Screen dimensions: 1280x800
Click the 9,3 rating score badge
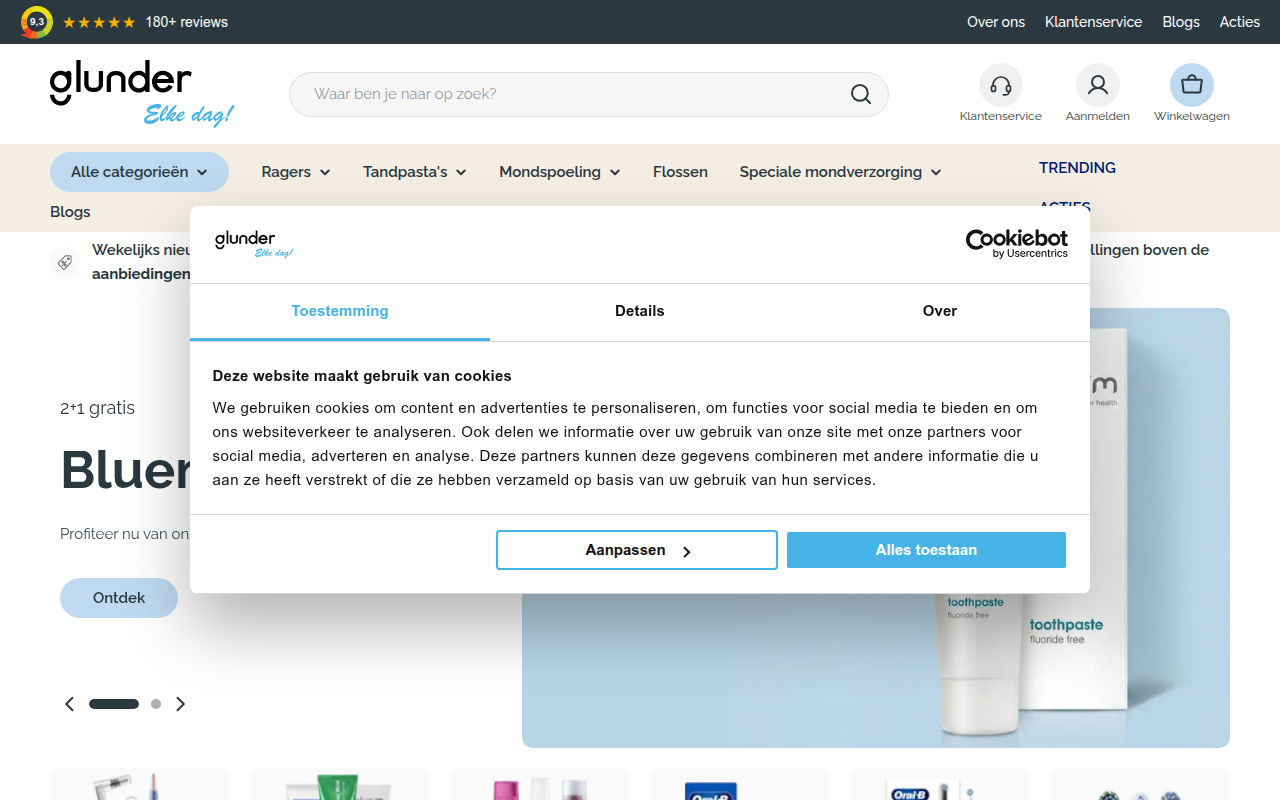tap(37, 22)
